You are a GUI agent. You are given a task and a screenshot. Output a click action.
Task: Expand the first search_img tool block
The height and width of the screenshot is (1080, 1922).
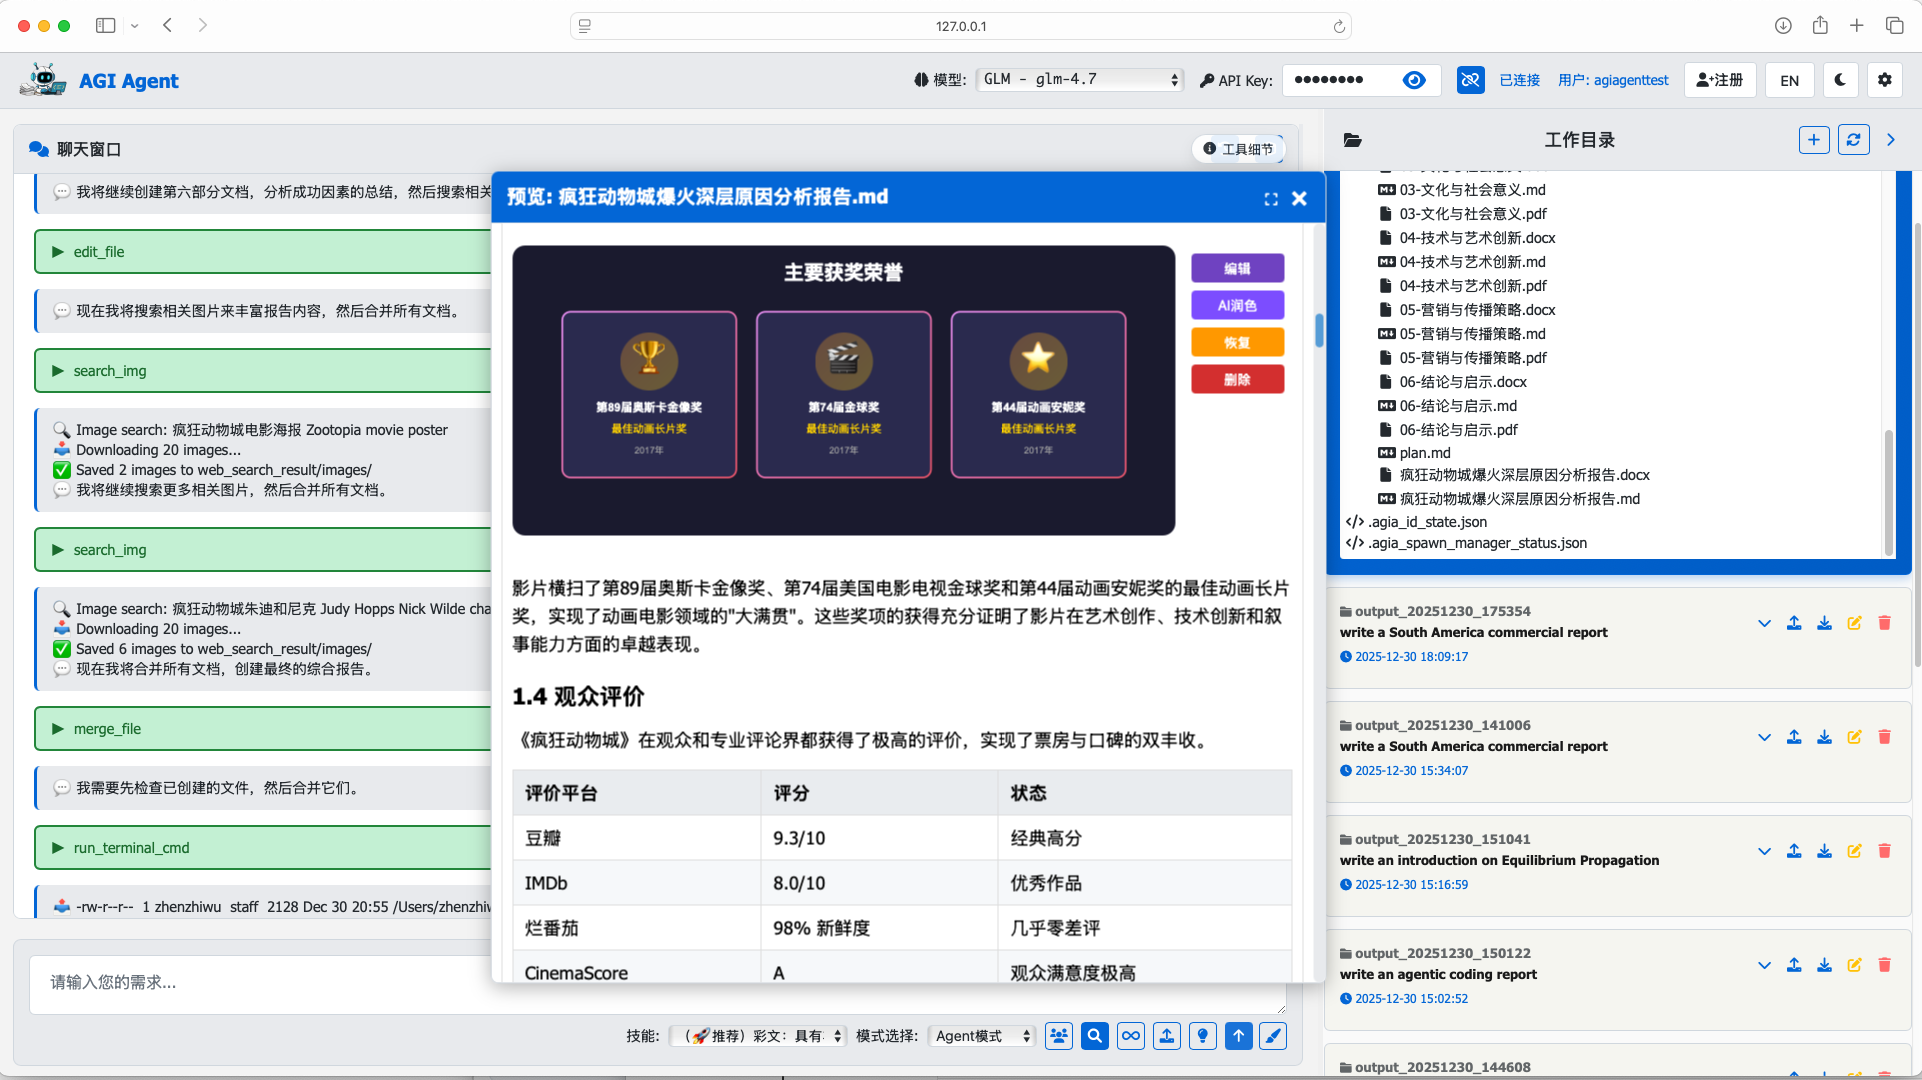click(x=264, y=371)
